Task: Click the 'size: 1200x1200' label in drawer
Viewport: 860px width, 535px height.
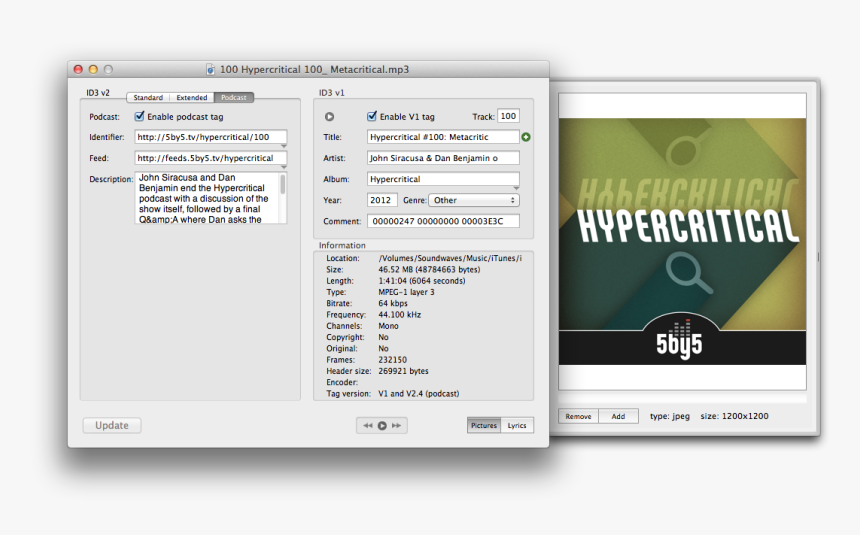Action: coord(734,416)
